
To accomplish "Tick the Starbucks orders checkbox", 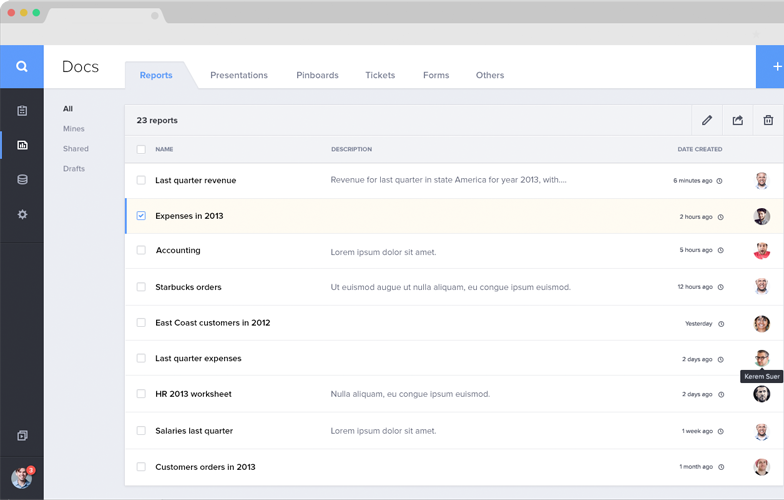I will pyautogui.click(x=141, y=287).
